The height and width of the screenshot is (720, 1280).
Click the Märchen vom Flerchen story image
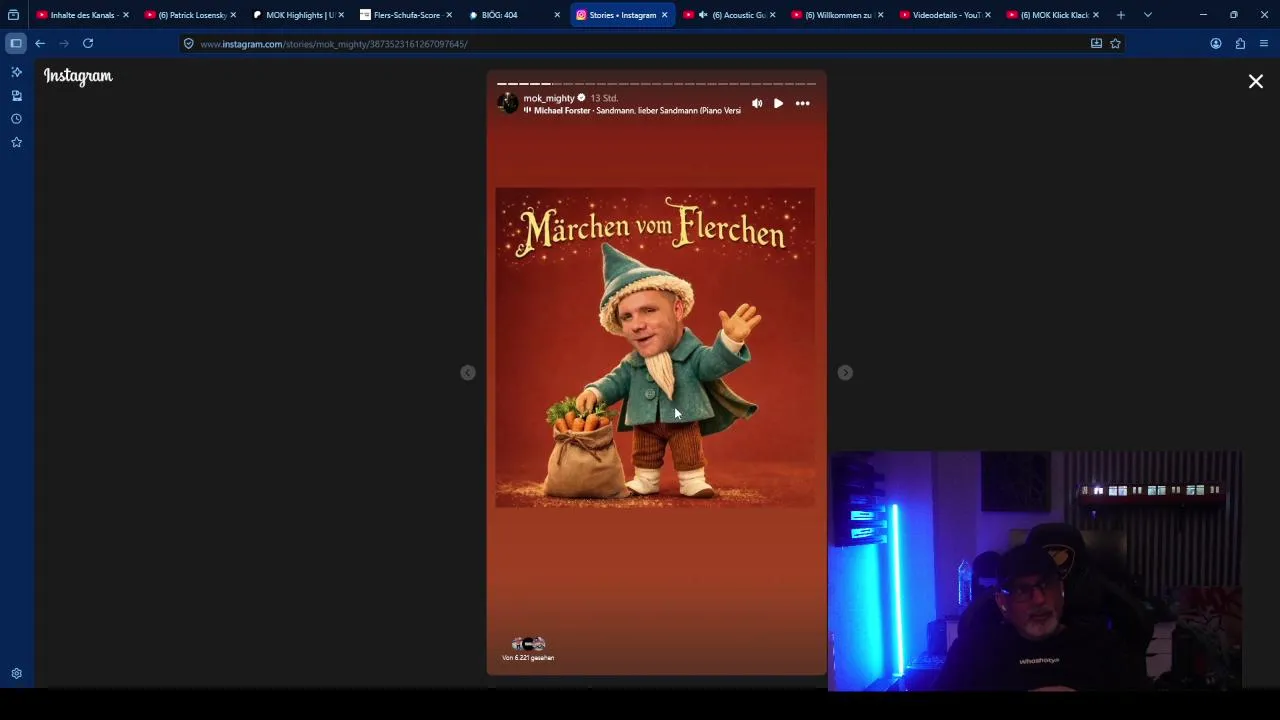click(655, 347)
